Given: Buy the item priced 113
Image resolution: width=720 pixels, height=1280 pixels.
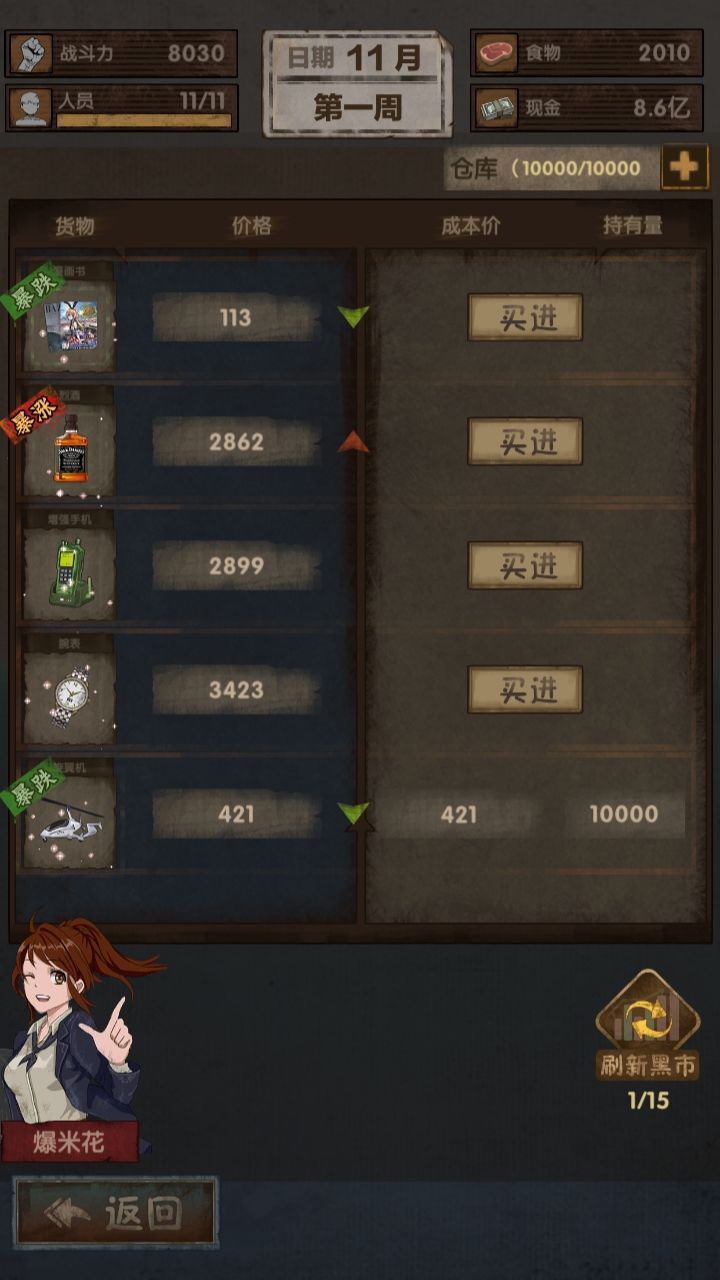Looking at the screenshot, I should click(525, 318).
